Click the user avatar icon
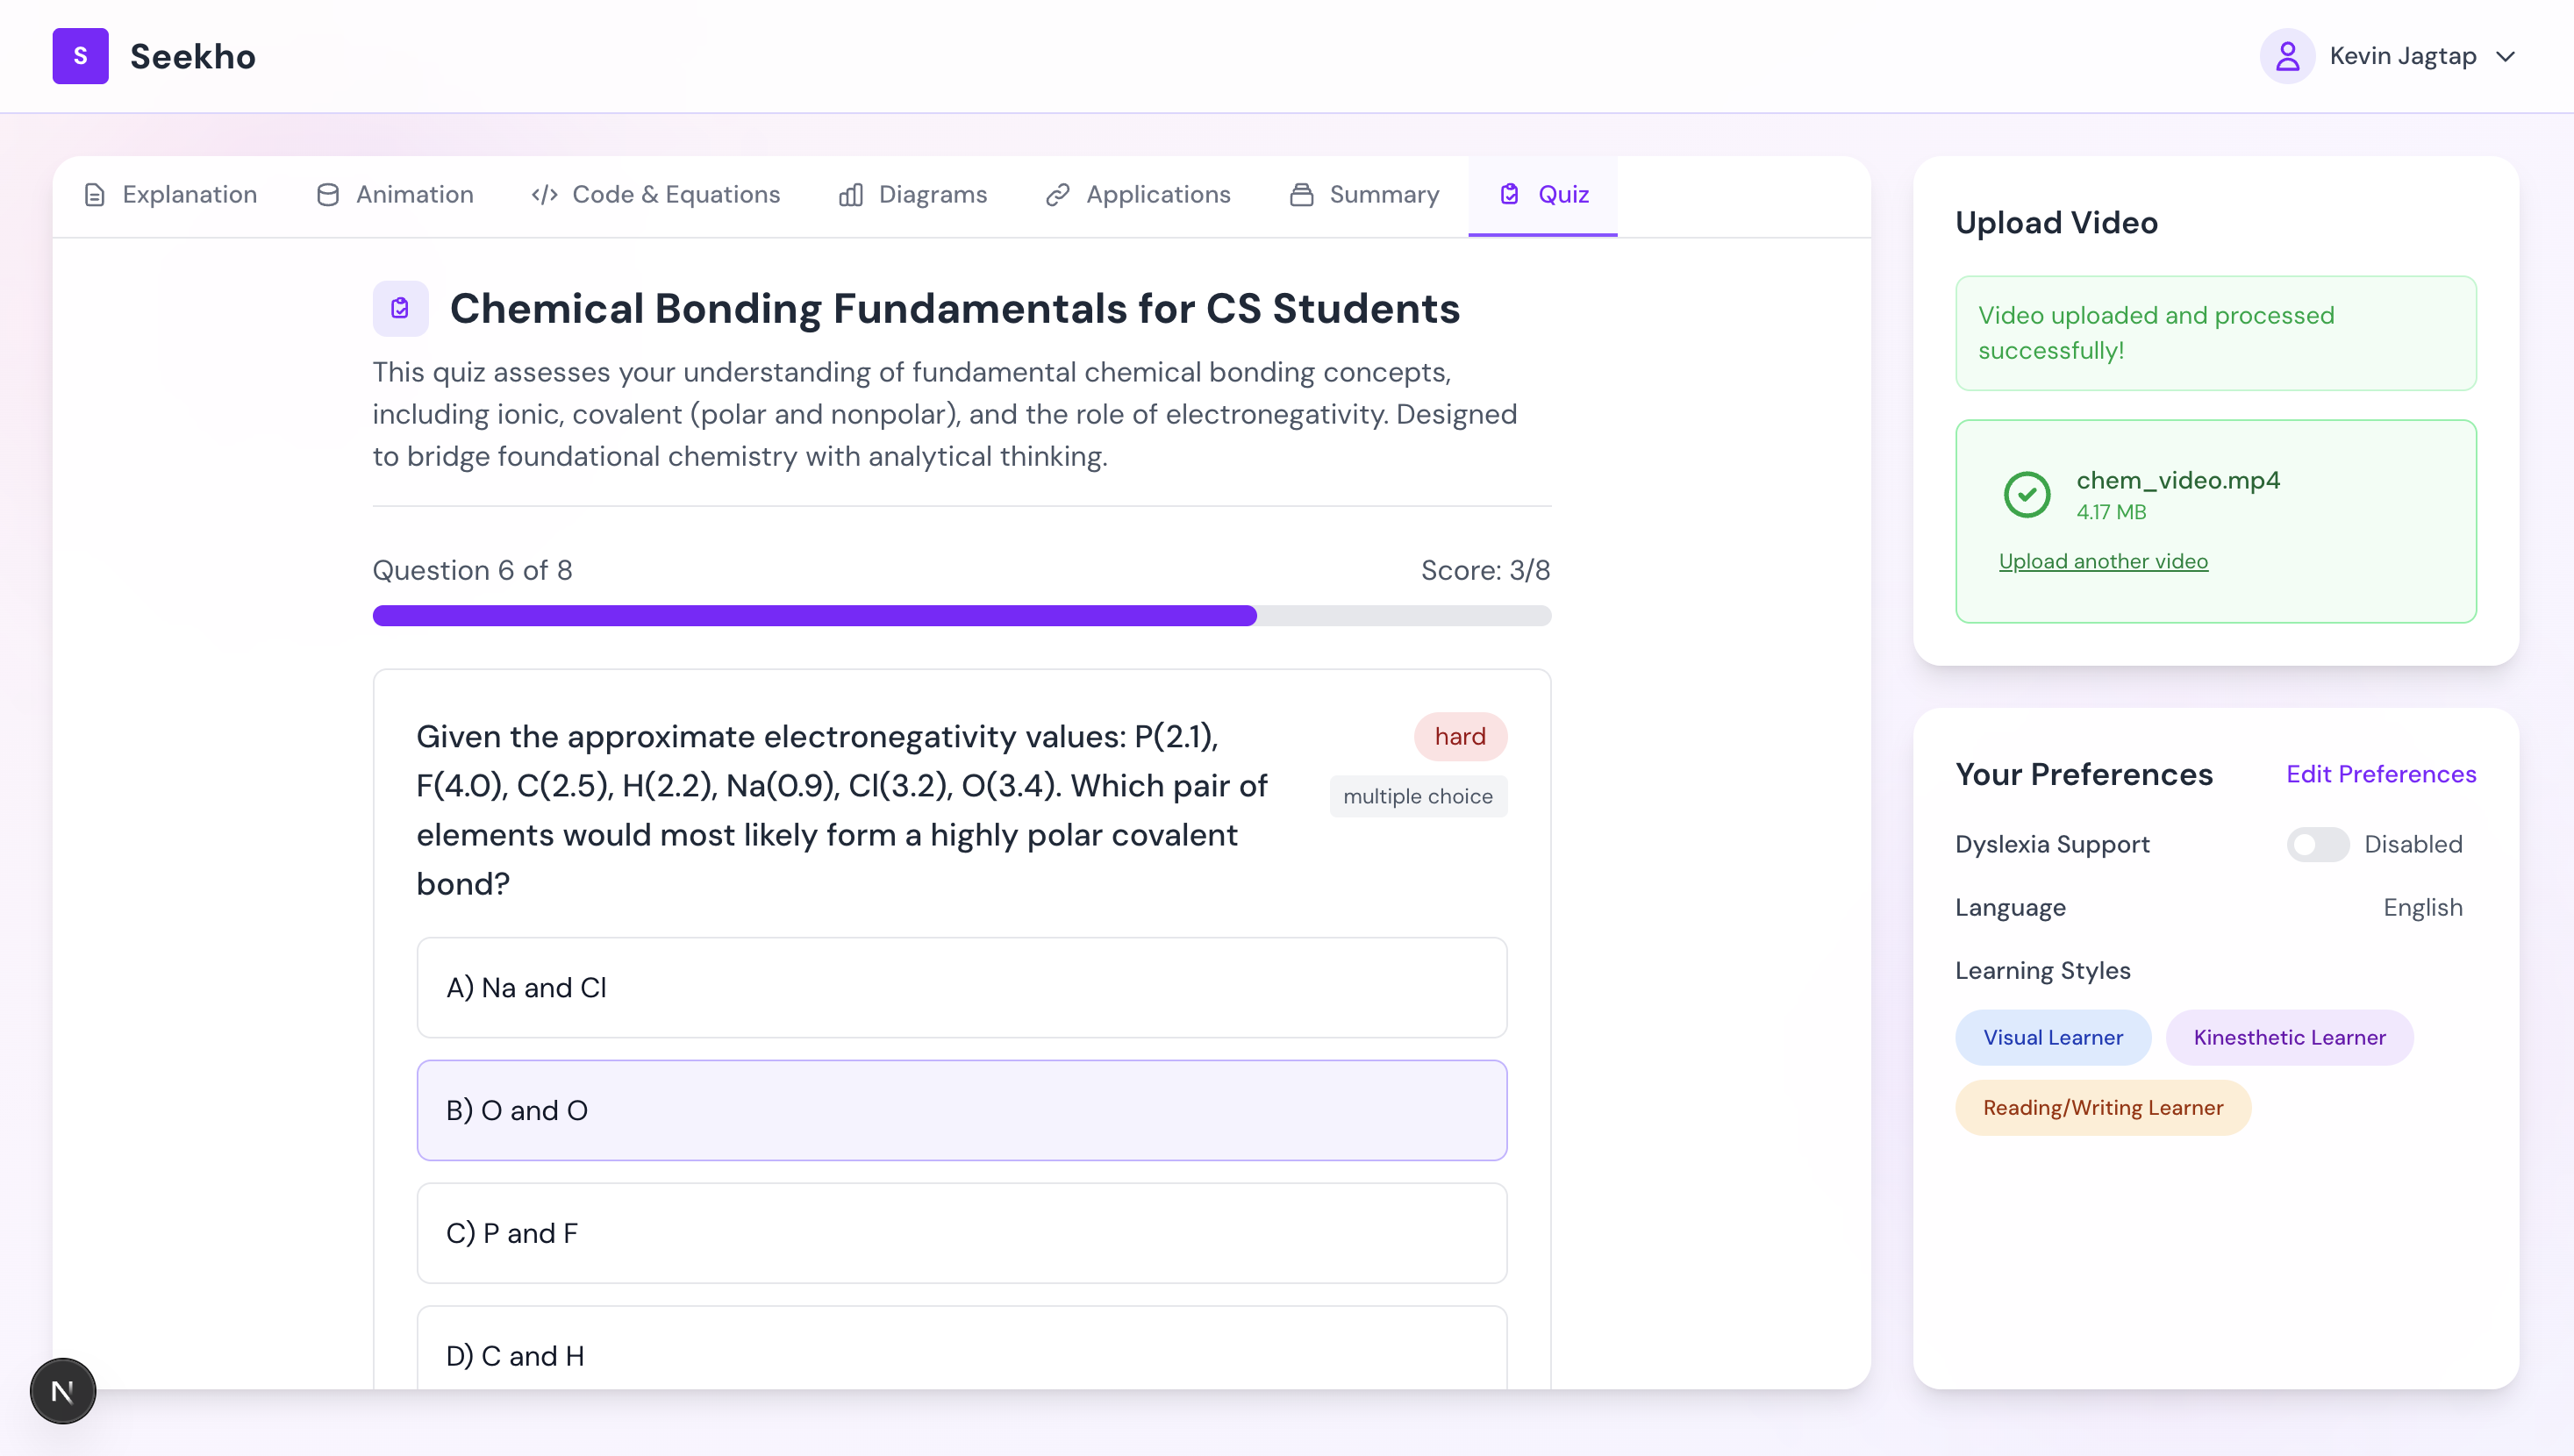The image size is (2574, 1456). pos(2287,56)
